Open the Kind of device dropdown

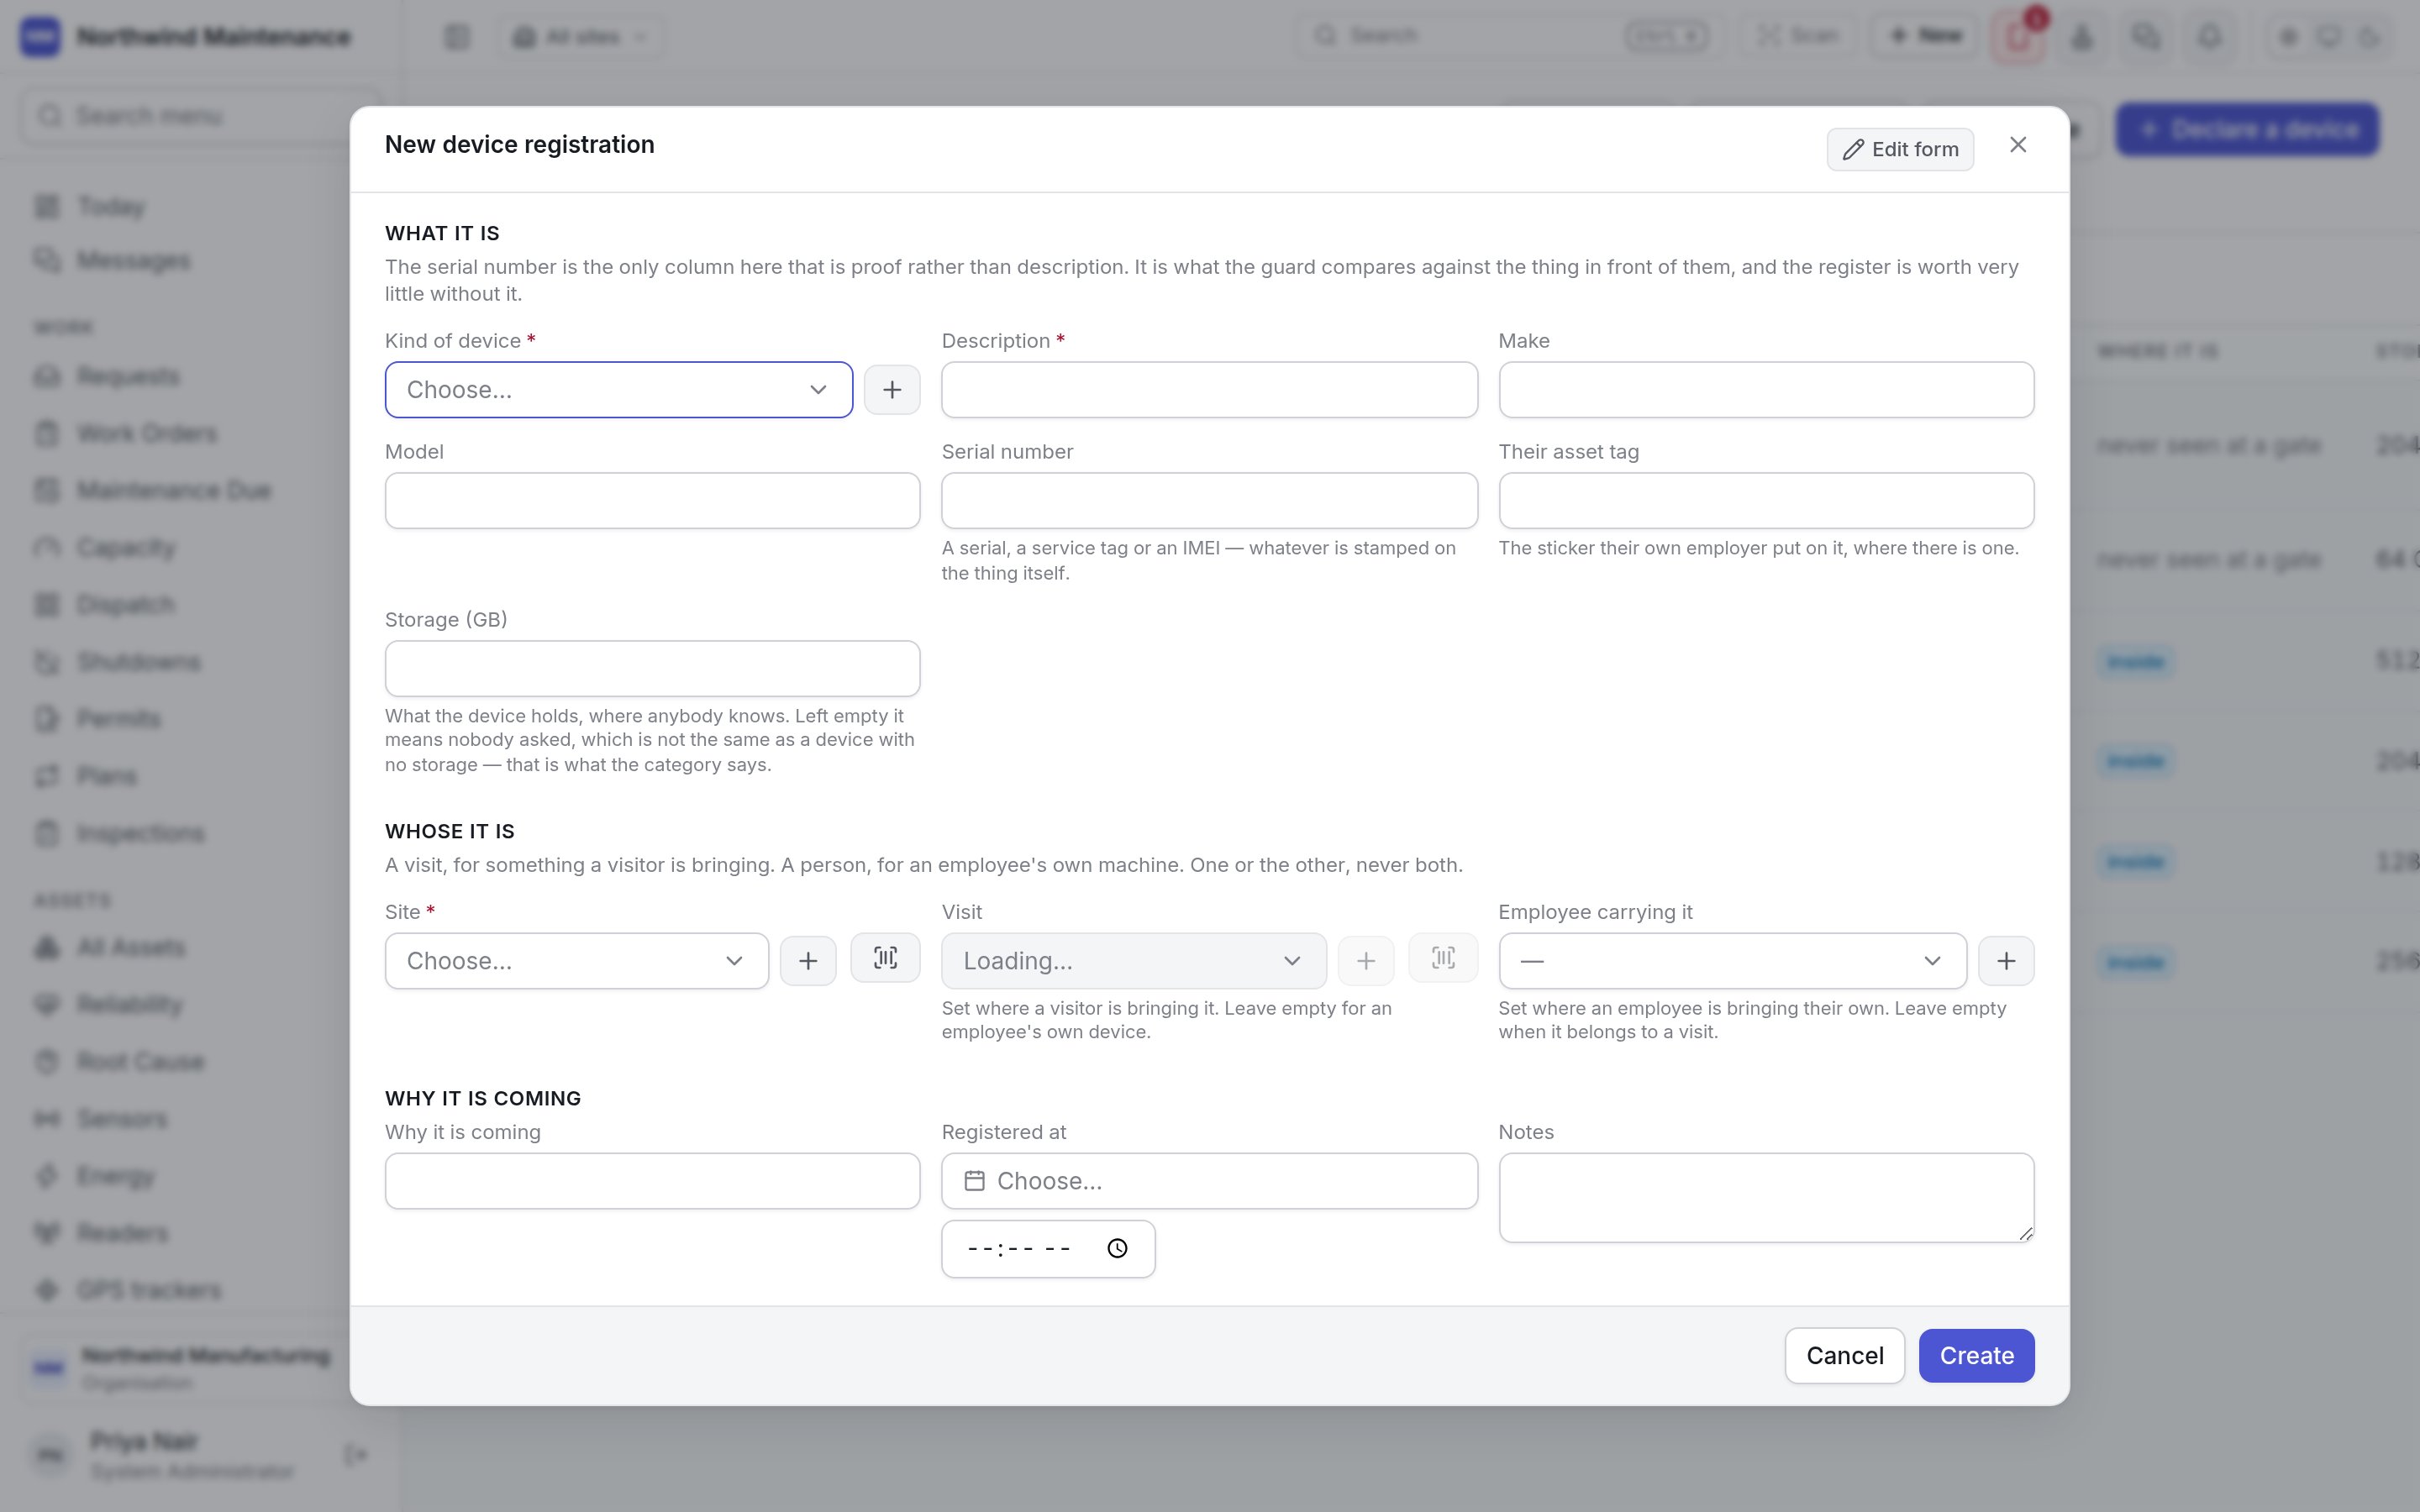619,390
